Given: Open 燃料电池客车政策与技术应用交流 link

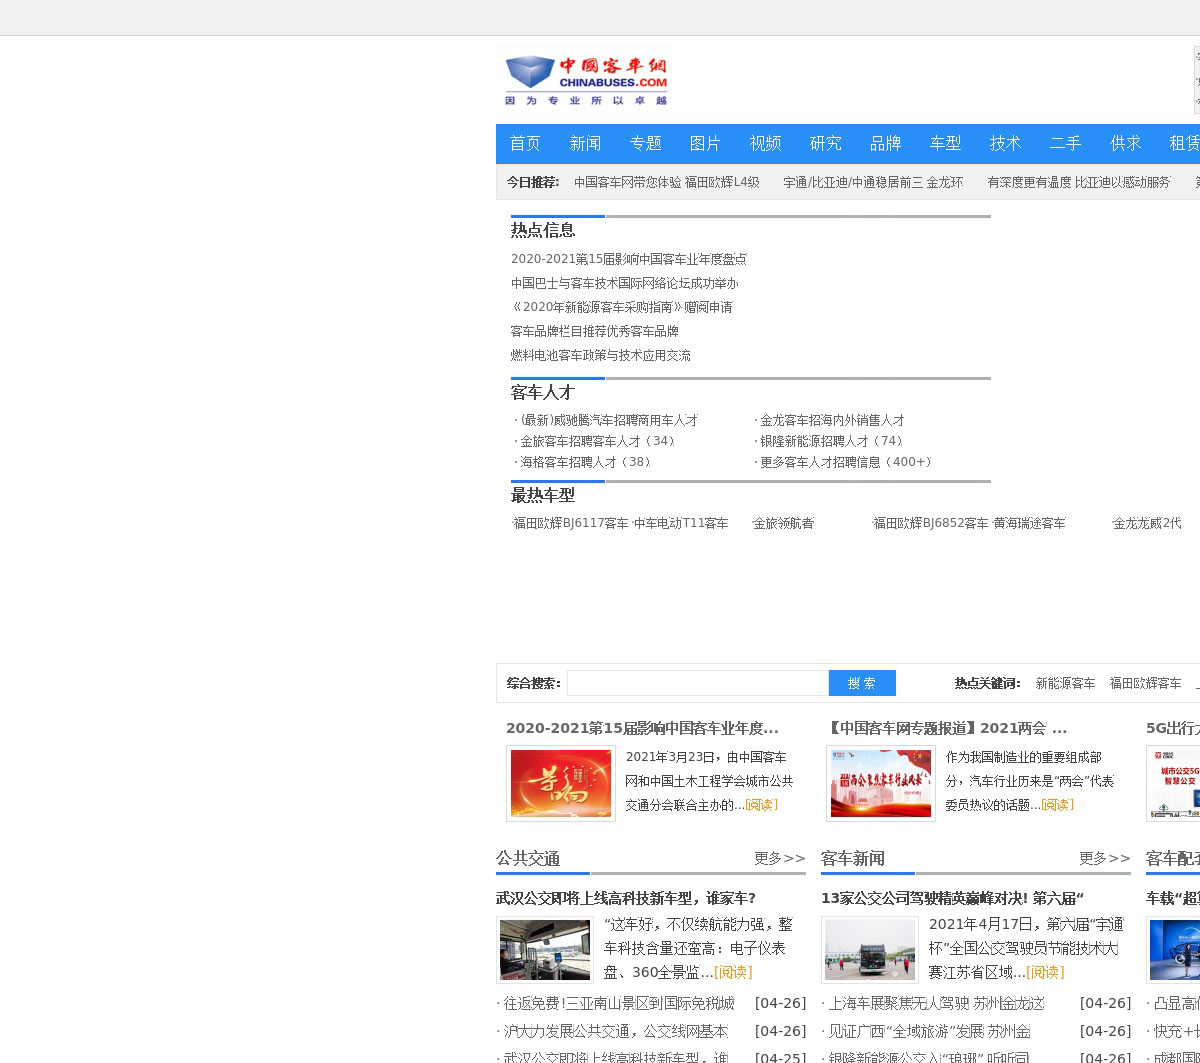Looking at the screenshot, I should [x=601, y=355].
